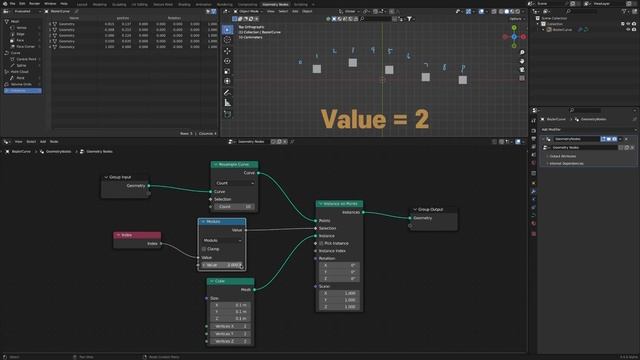Toggle BezierCurve visibility eye in outliner

pos(628,29)
